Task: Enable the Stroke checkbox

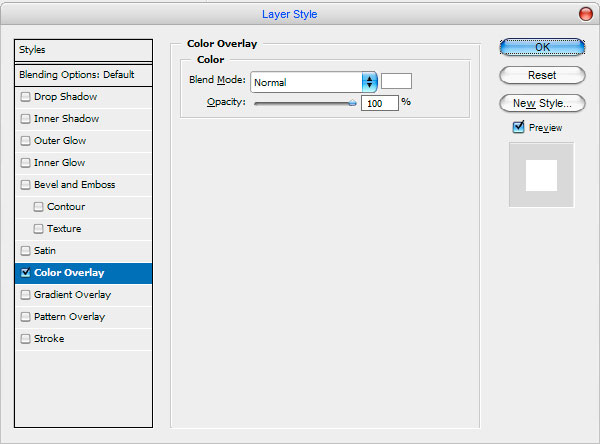Action: pos(25,339)
